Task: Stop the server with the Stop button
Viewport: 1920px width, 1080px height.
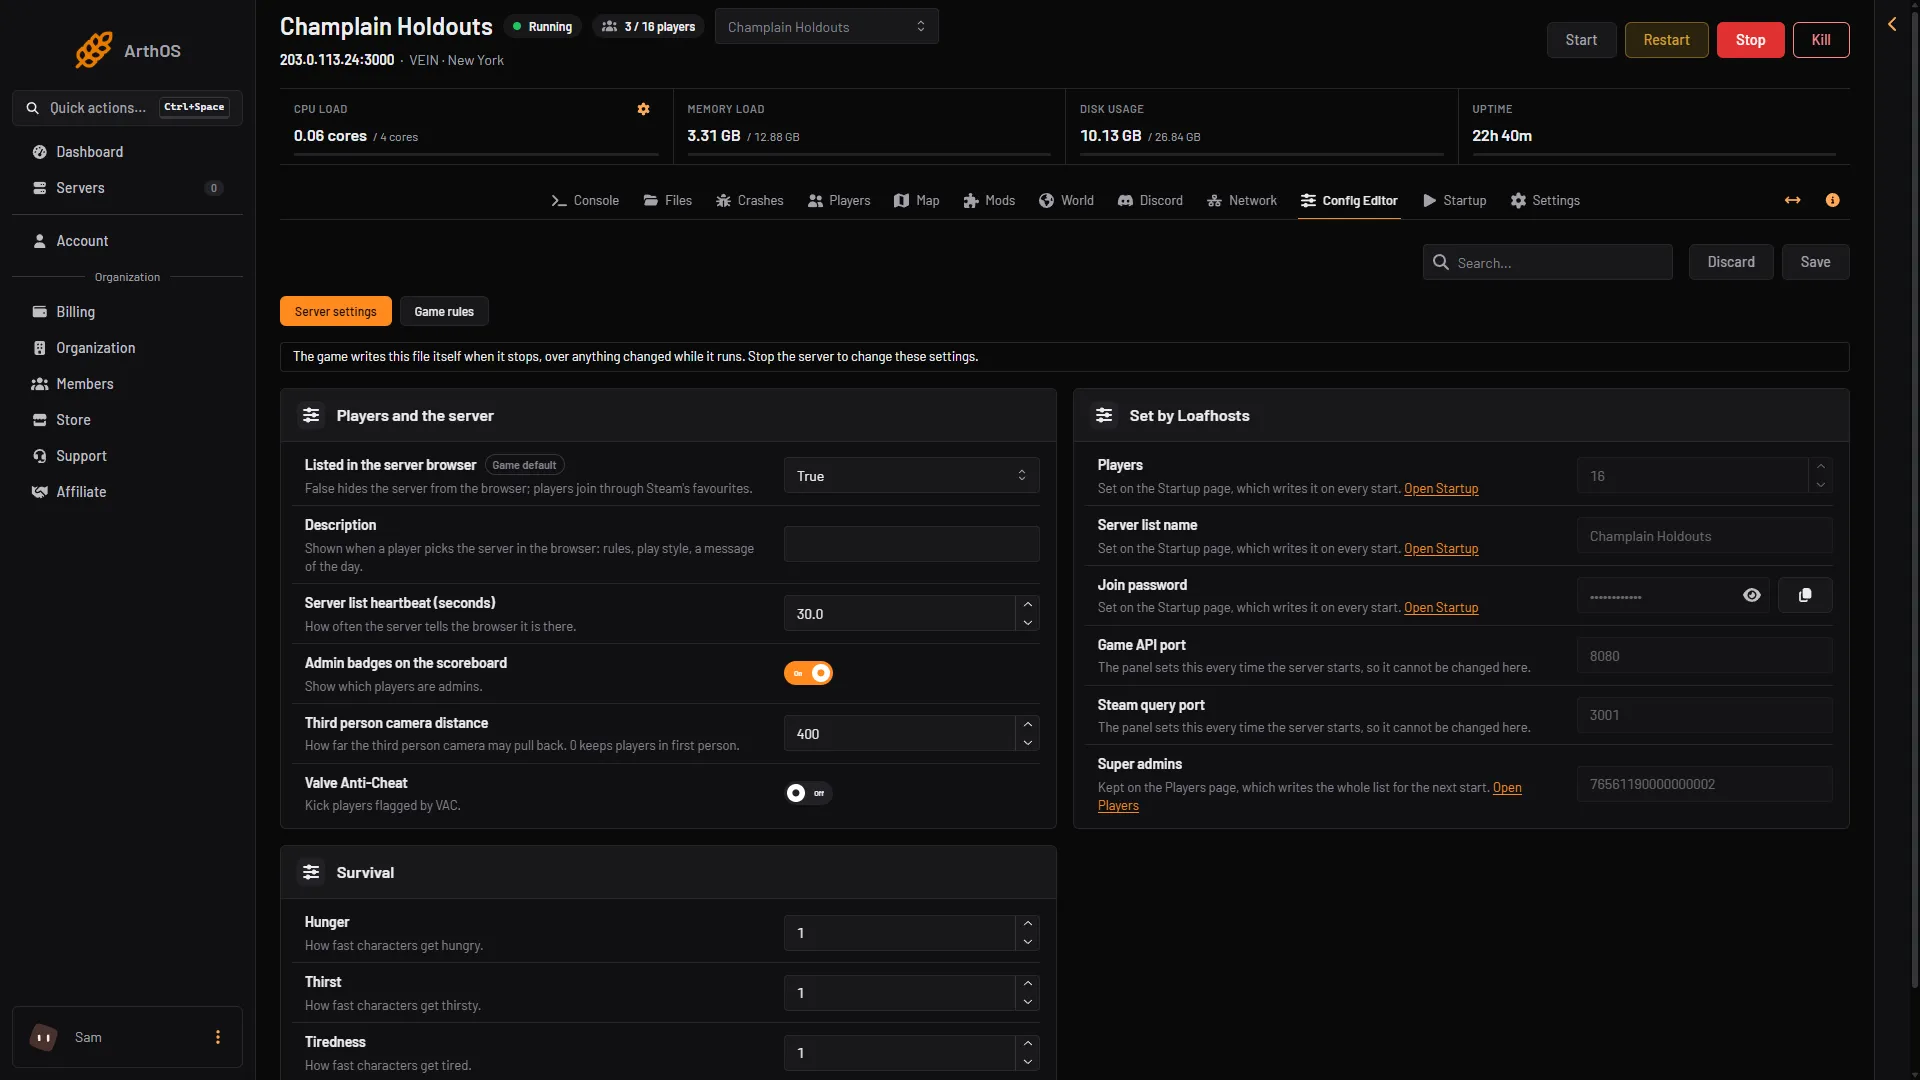Action: pos(1750,40)
